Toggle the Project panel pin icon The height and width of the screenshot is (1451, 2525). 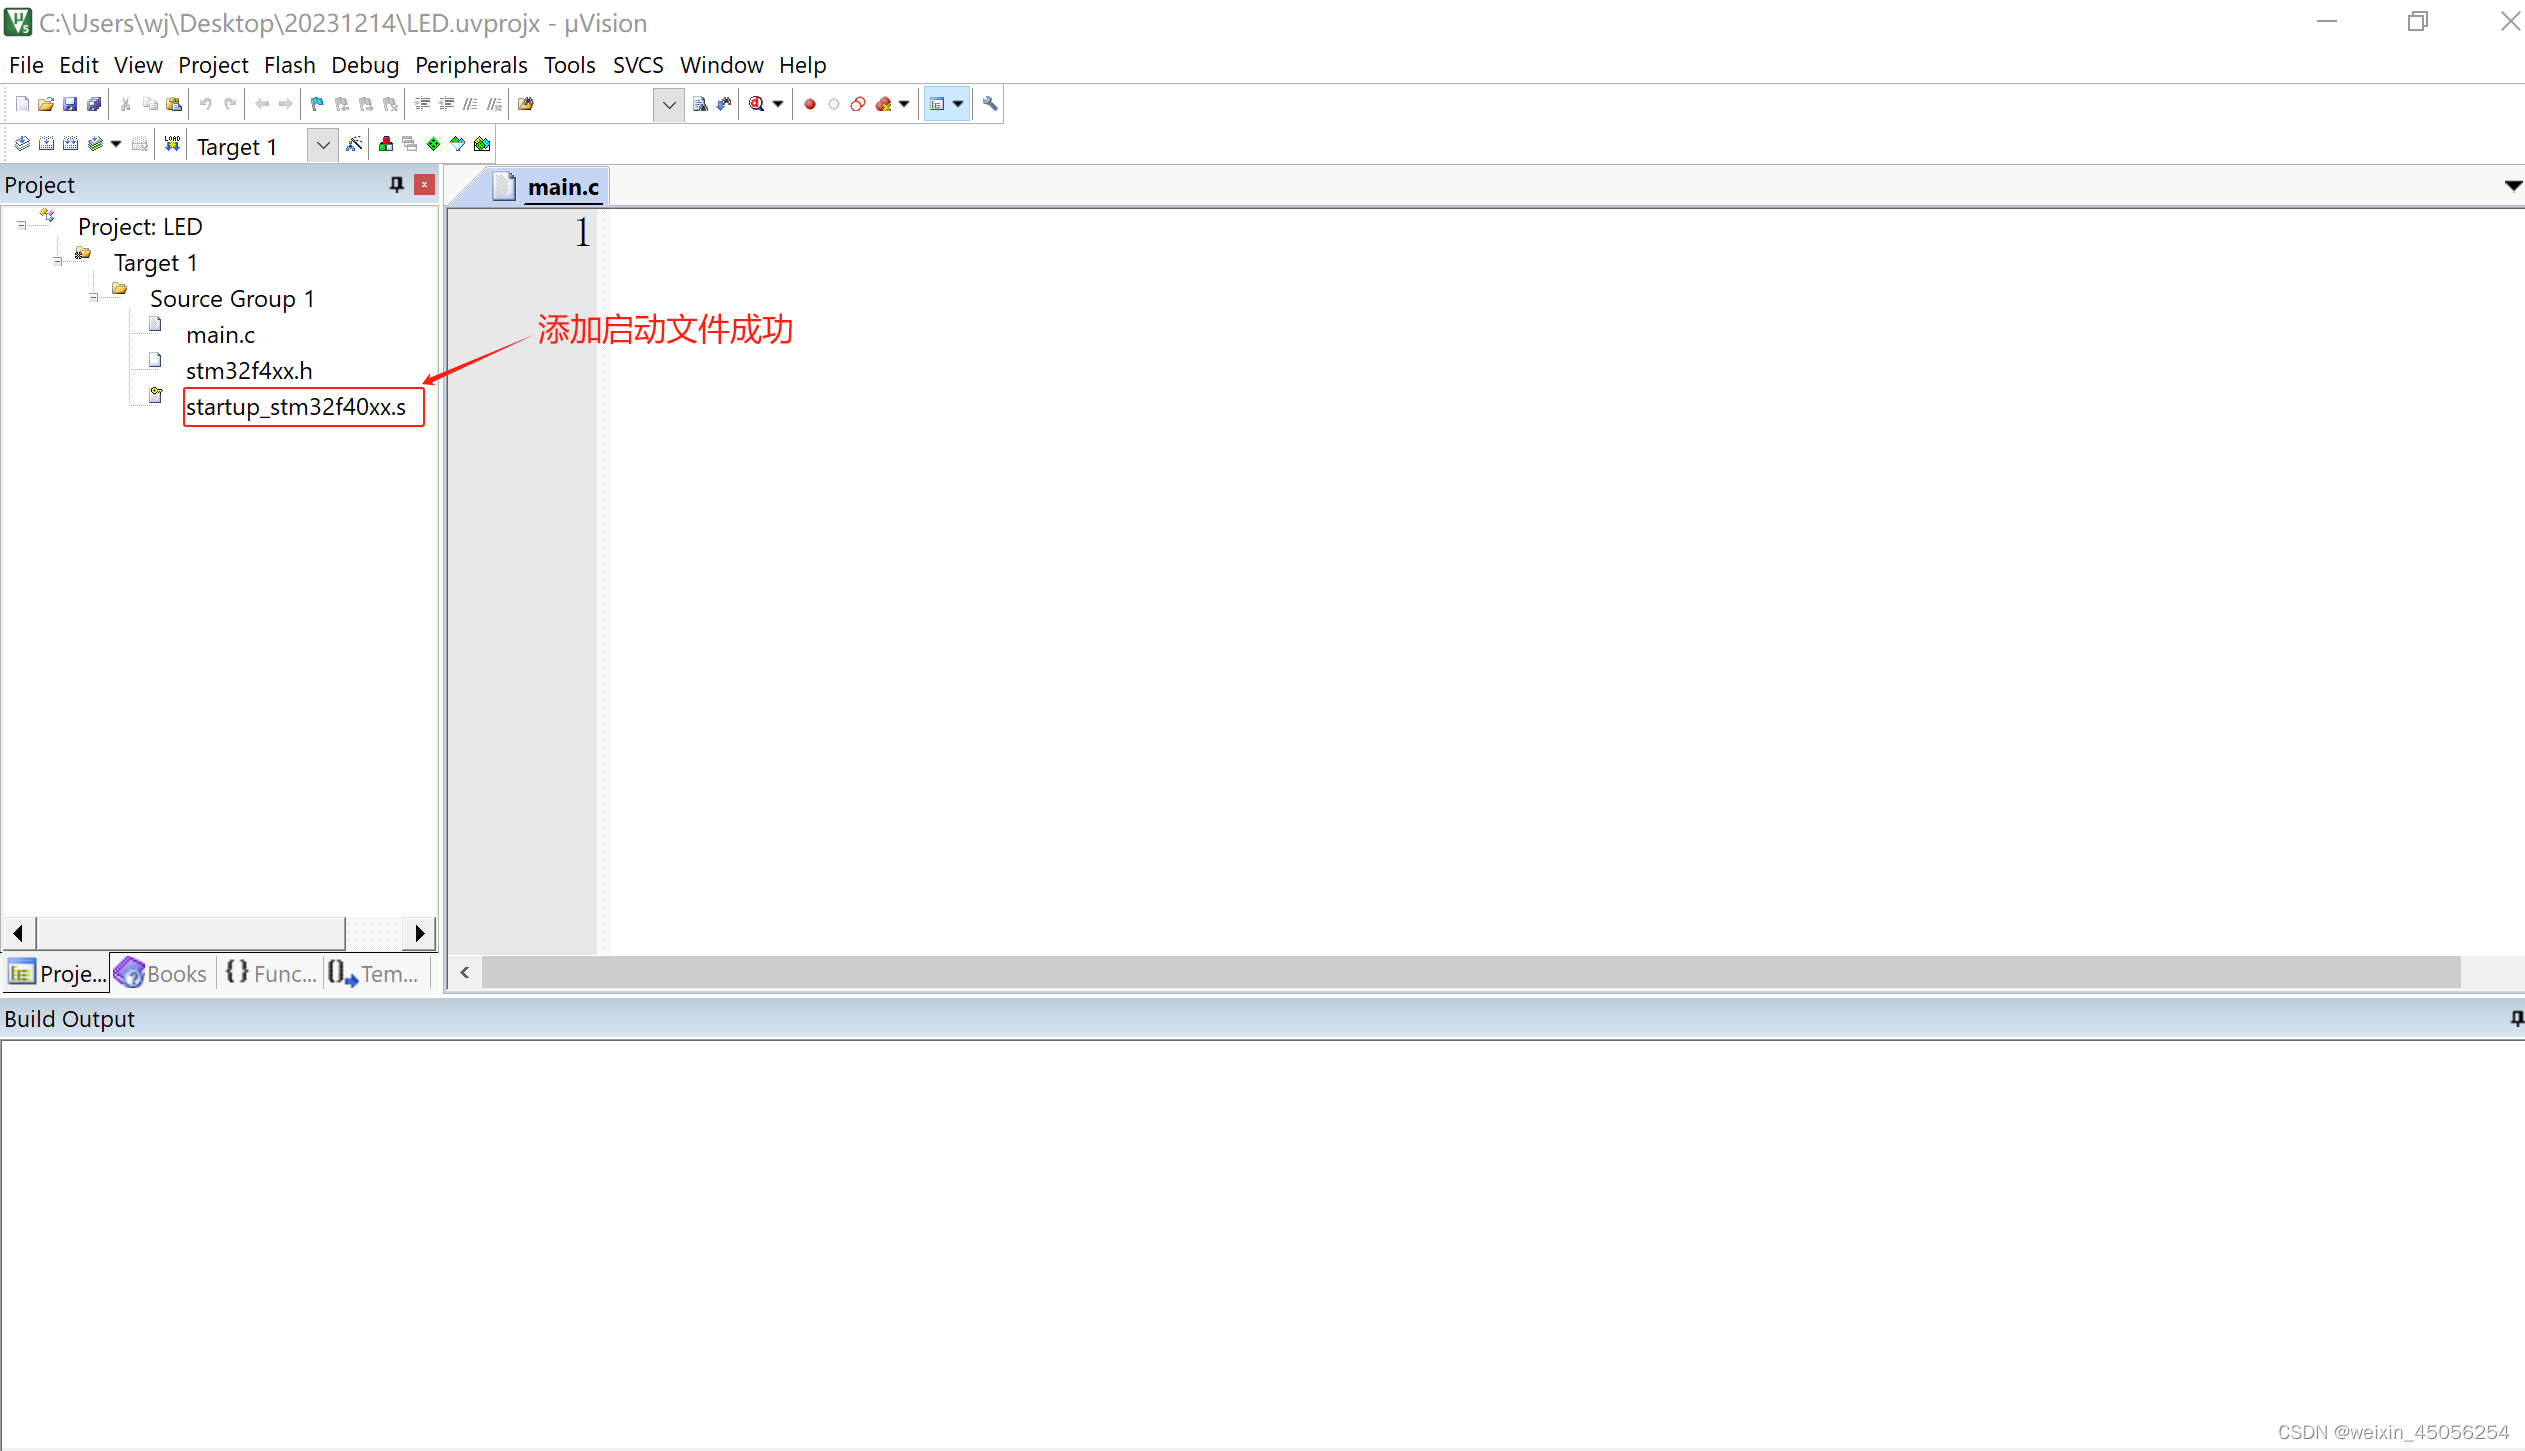tap(397, 185)
